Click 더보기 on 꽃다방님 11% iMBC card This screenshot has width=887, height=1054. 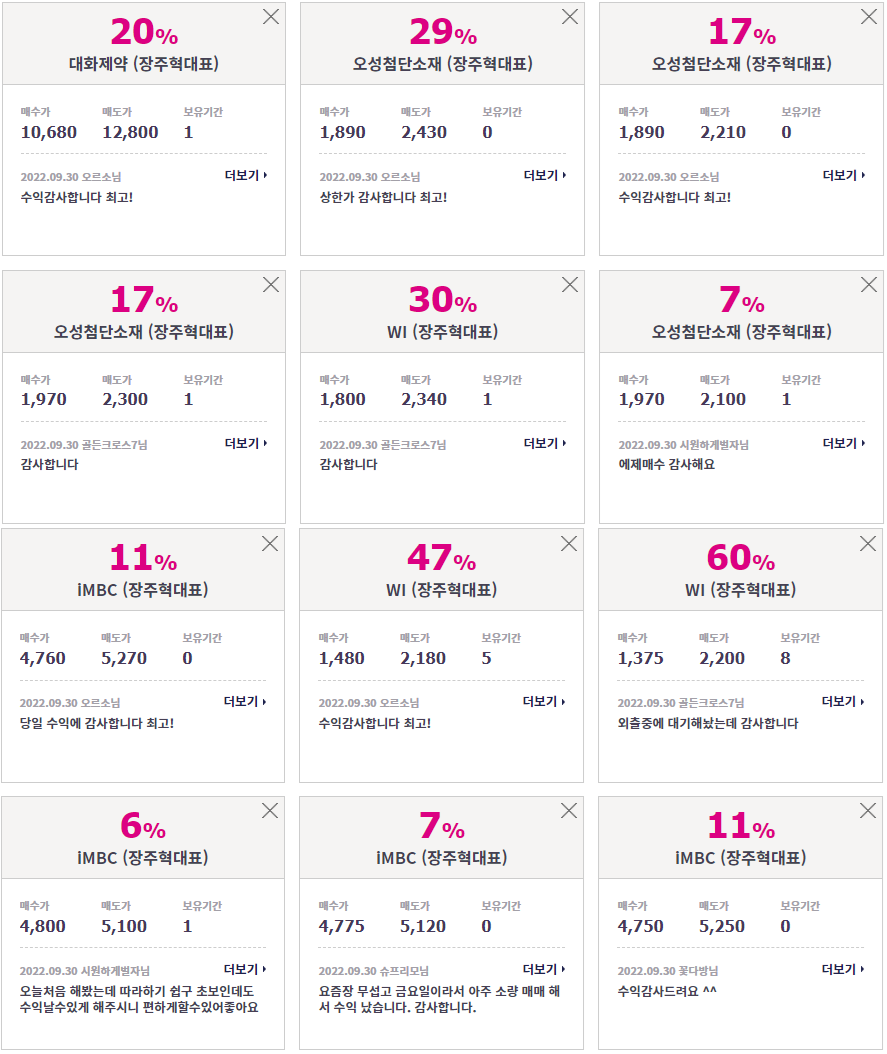pyautogui.click(x=843, y=969)
